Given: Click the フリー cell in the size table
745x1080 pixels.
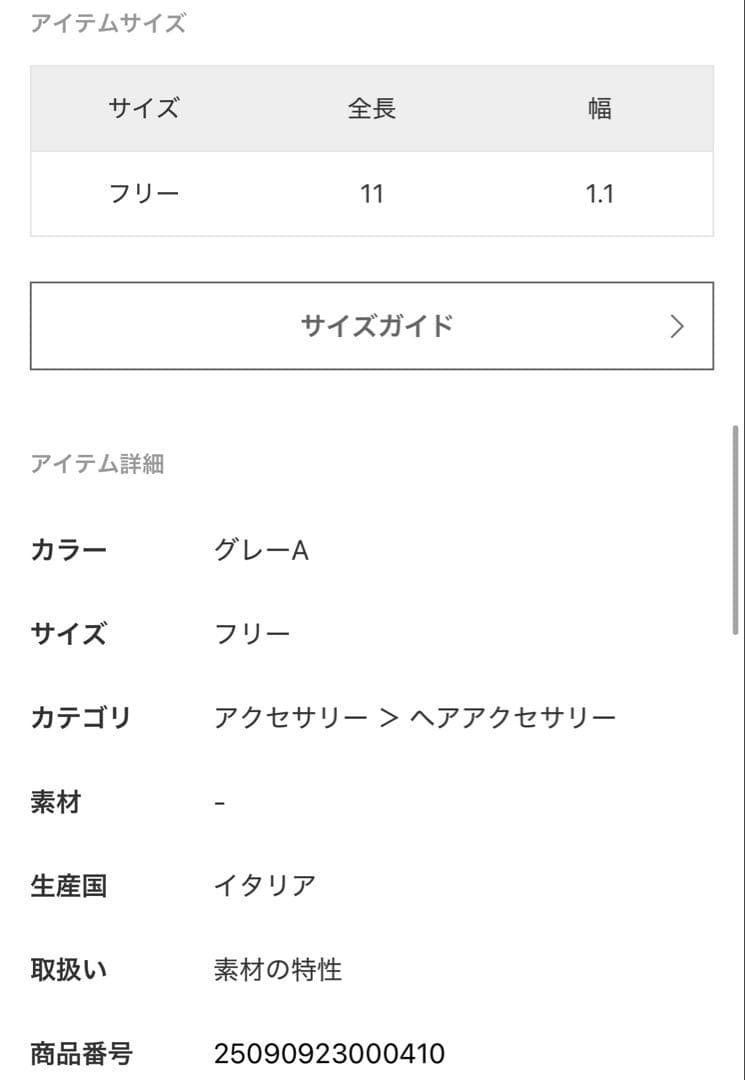Looking at the screenshot, I should [x=144, y=194].
